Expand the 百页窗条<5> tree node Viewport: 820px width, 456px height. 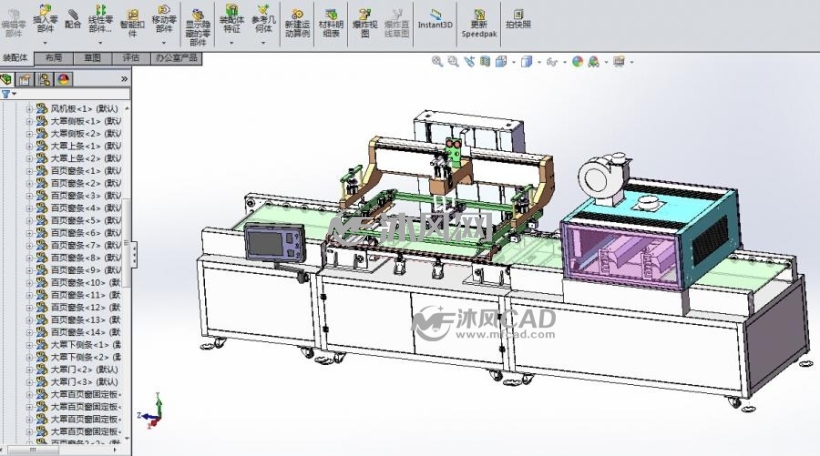point(29,221)
